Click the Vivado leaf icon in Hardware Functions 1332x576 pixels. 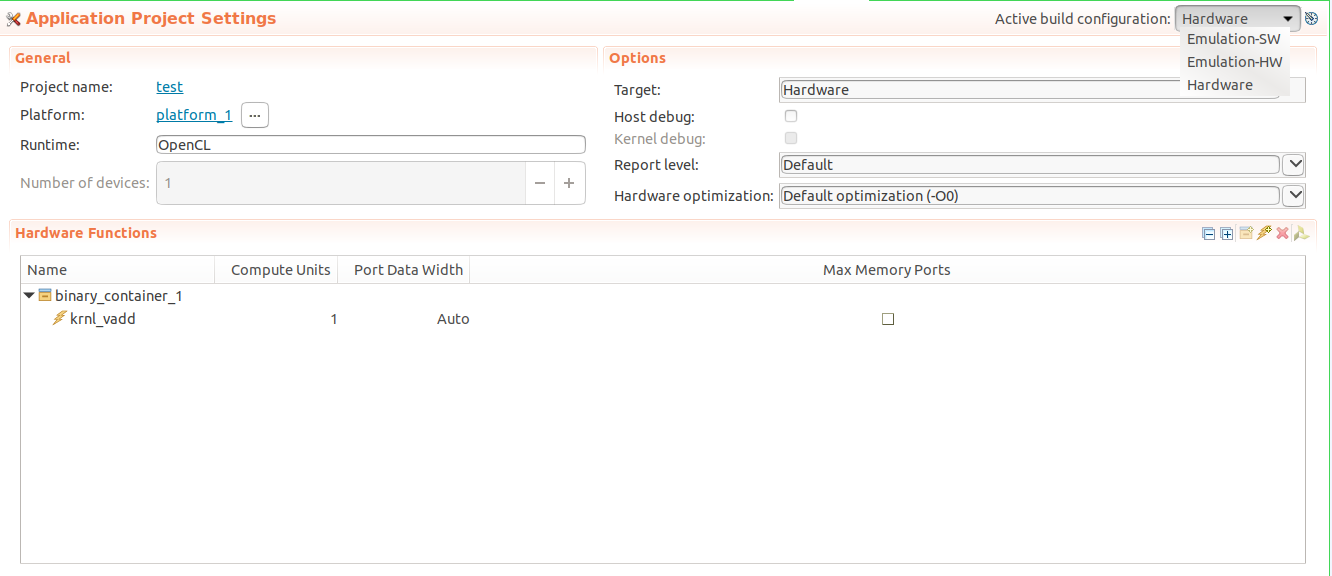(1300, 233)
